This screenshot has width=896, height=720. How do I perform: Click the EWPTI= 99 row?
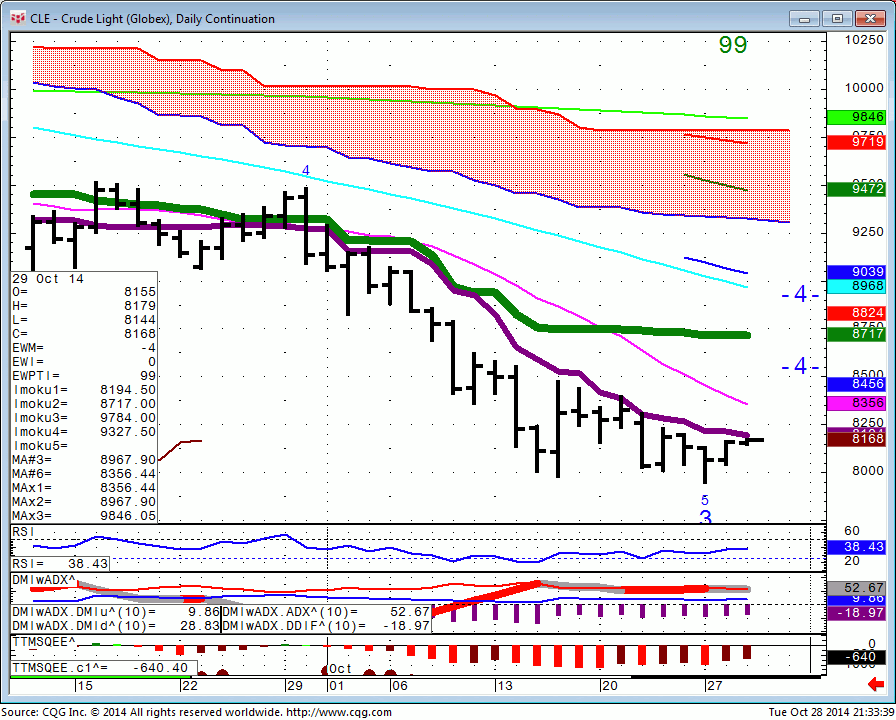[84, 376]
